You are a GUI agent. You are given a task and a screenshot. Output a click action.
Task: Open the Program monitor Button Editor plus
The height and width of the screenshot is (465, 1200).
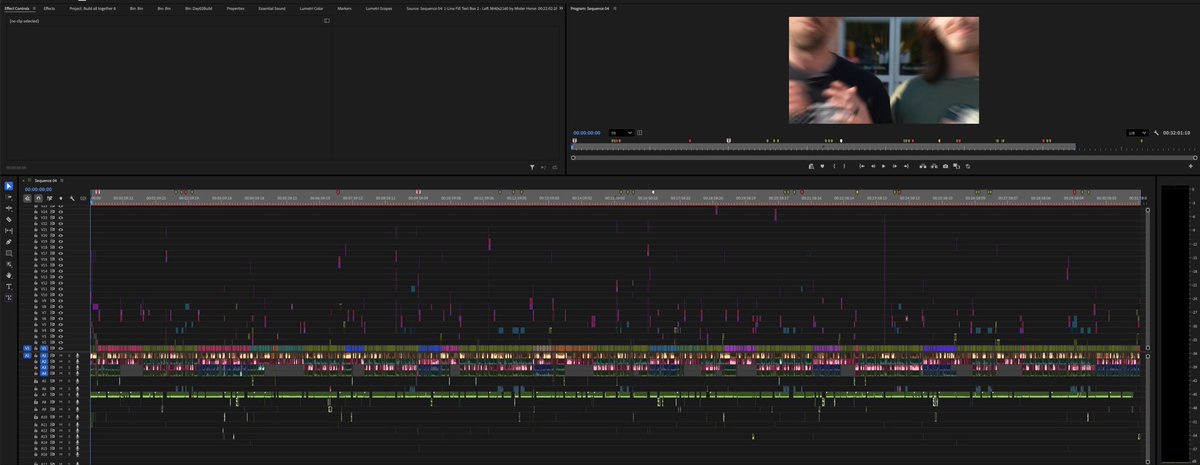click(x=1190, y=166)
